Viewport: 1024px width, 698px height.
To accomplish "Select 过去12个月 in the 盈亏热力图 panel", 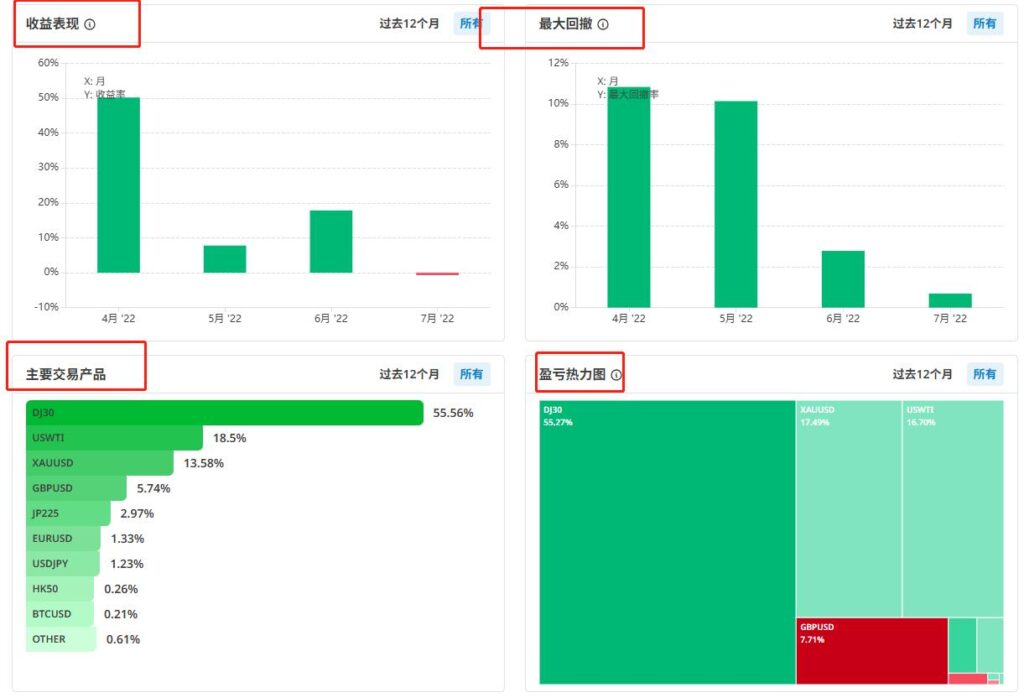I will pyautogui.click(x=923, y=374).
